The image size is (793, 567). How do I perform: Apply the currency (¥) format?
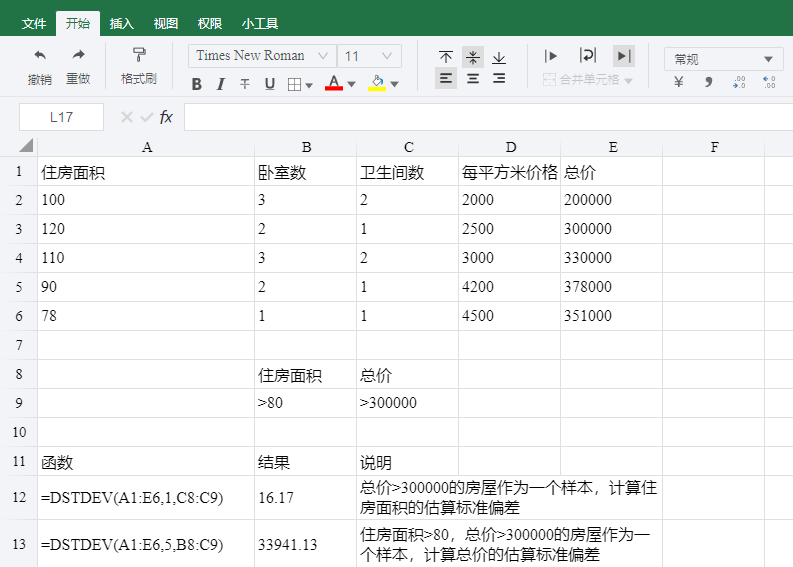click(x=679, y=81)
